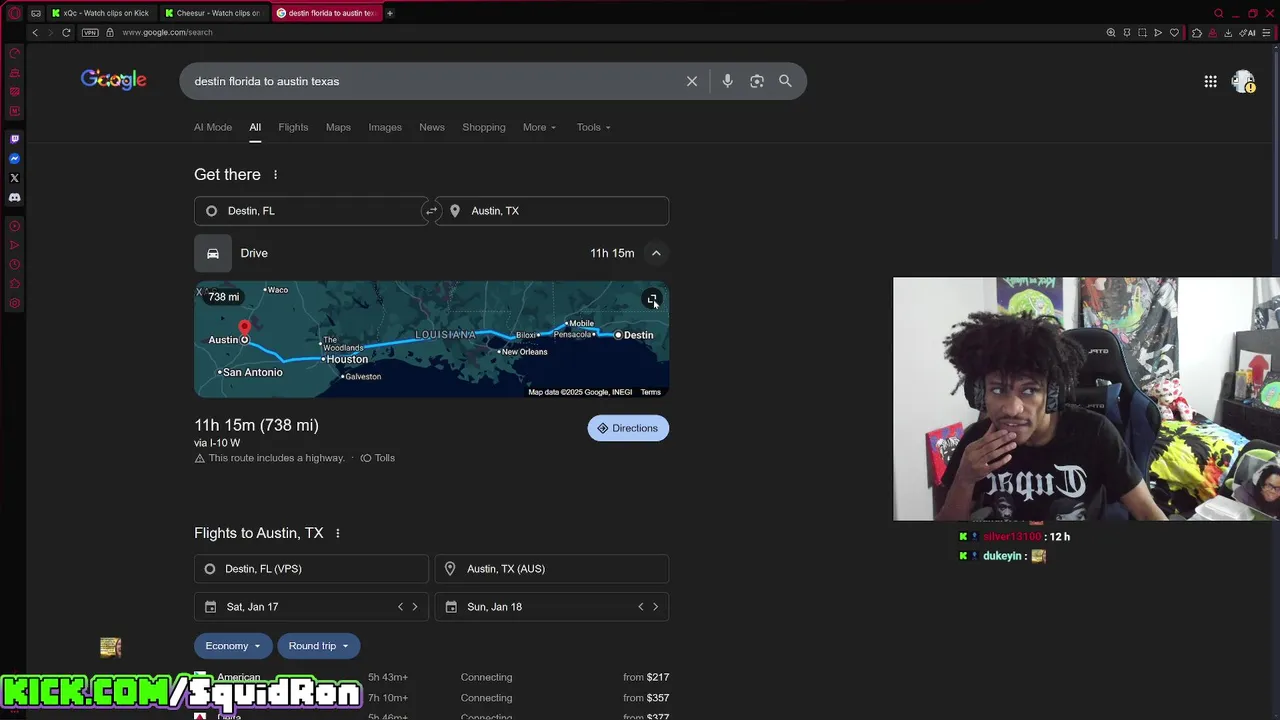Collapse the Drive route section chevron

click(656, 253)
